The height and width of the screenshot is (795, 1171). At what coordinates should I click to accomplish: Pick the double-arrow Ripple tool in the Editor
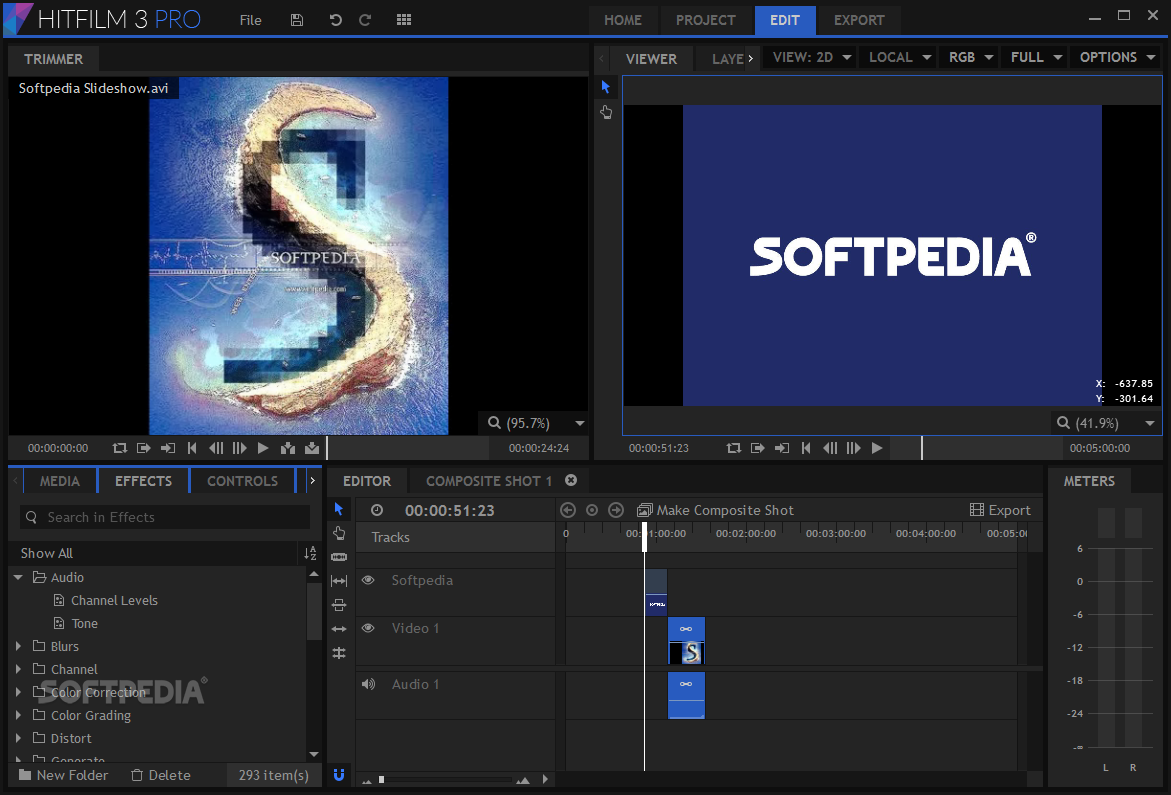tap(339, 629)
